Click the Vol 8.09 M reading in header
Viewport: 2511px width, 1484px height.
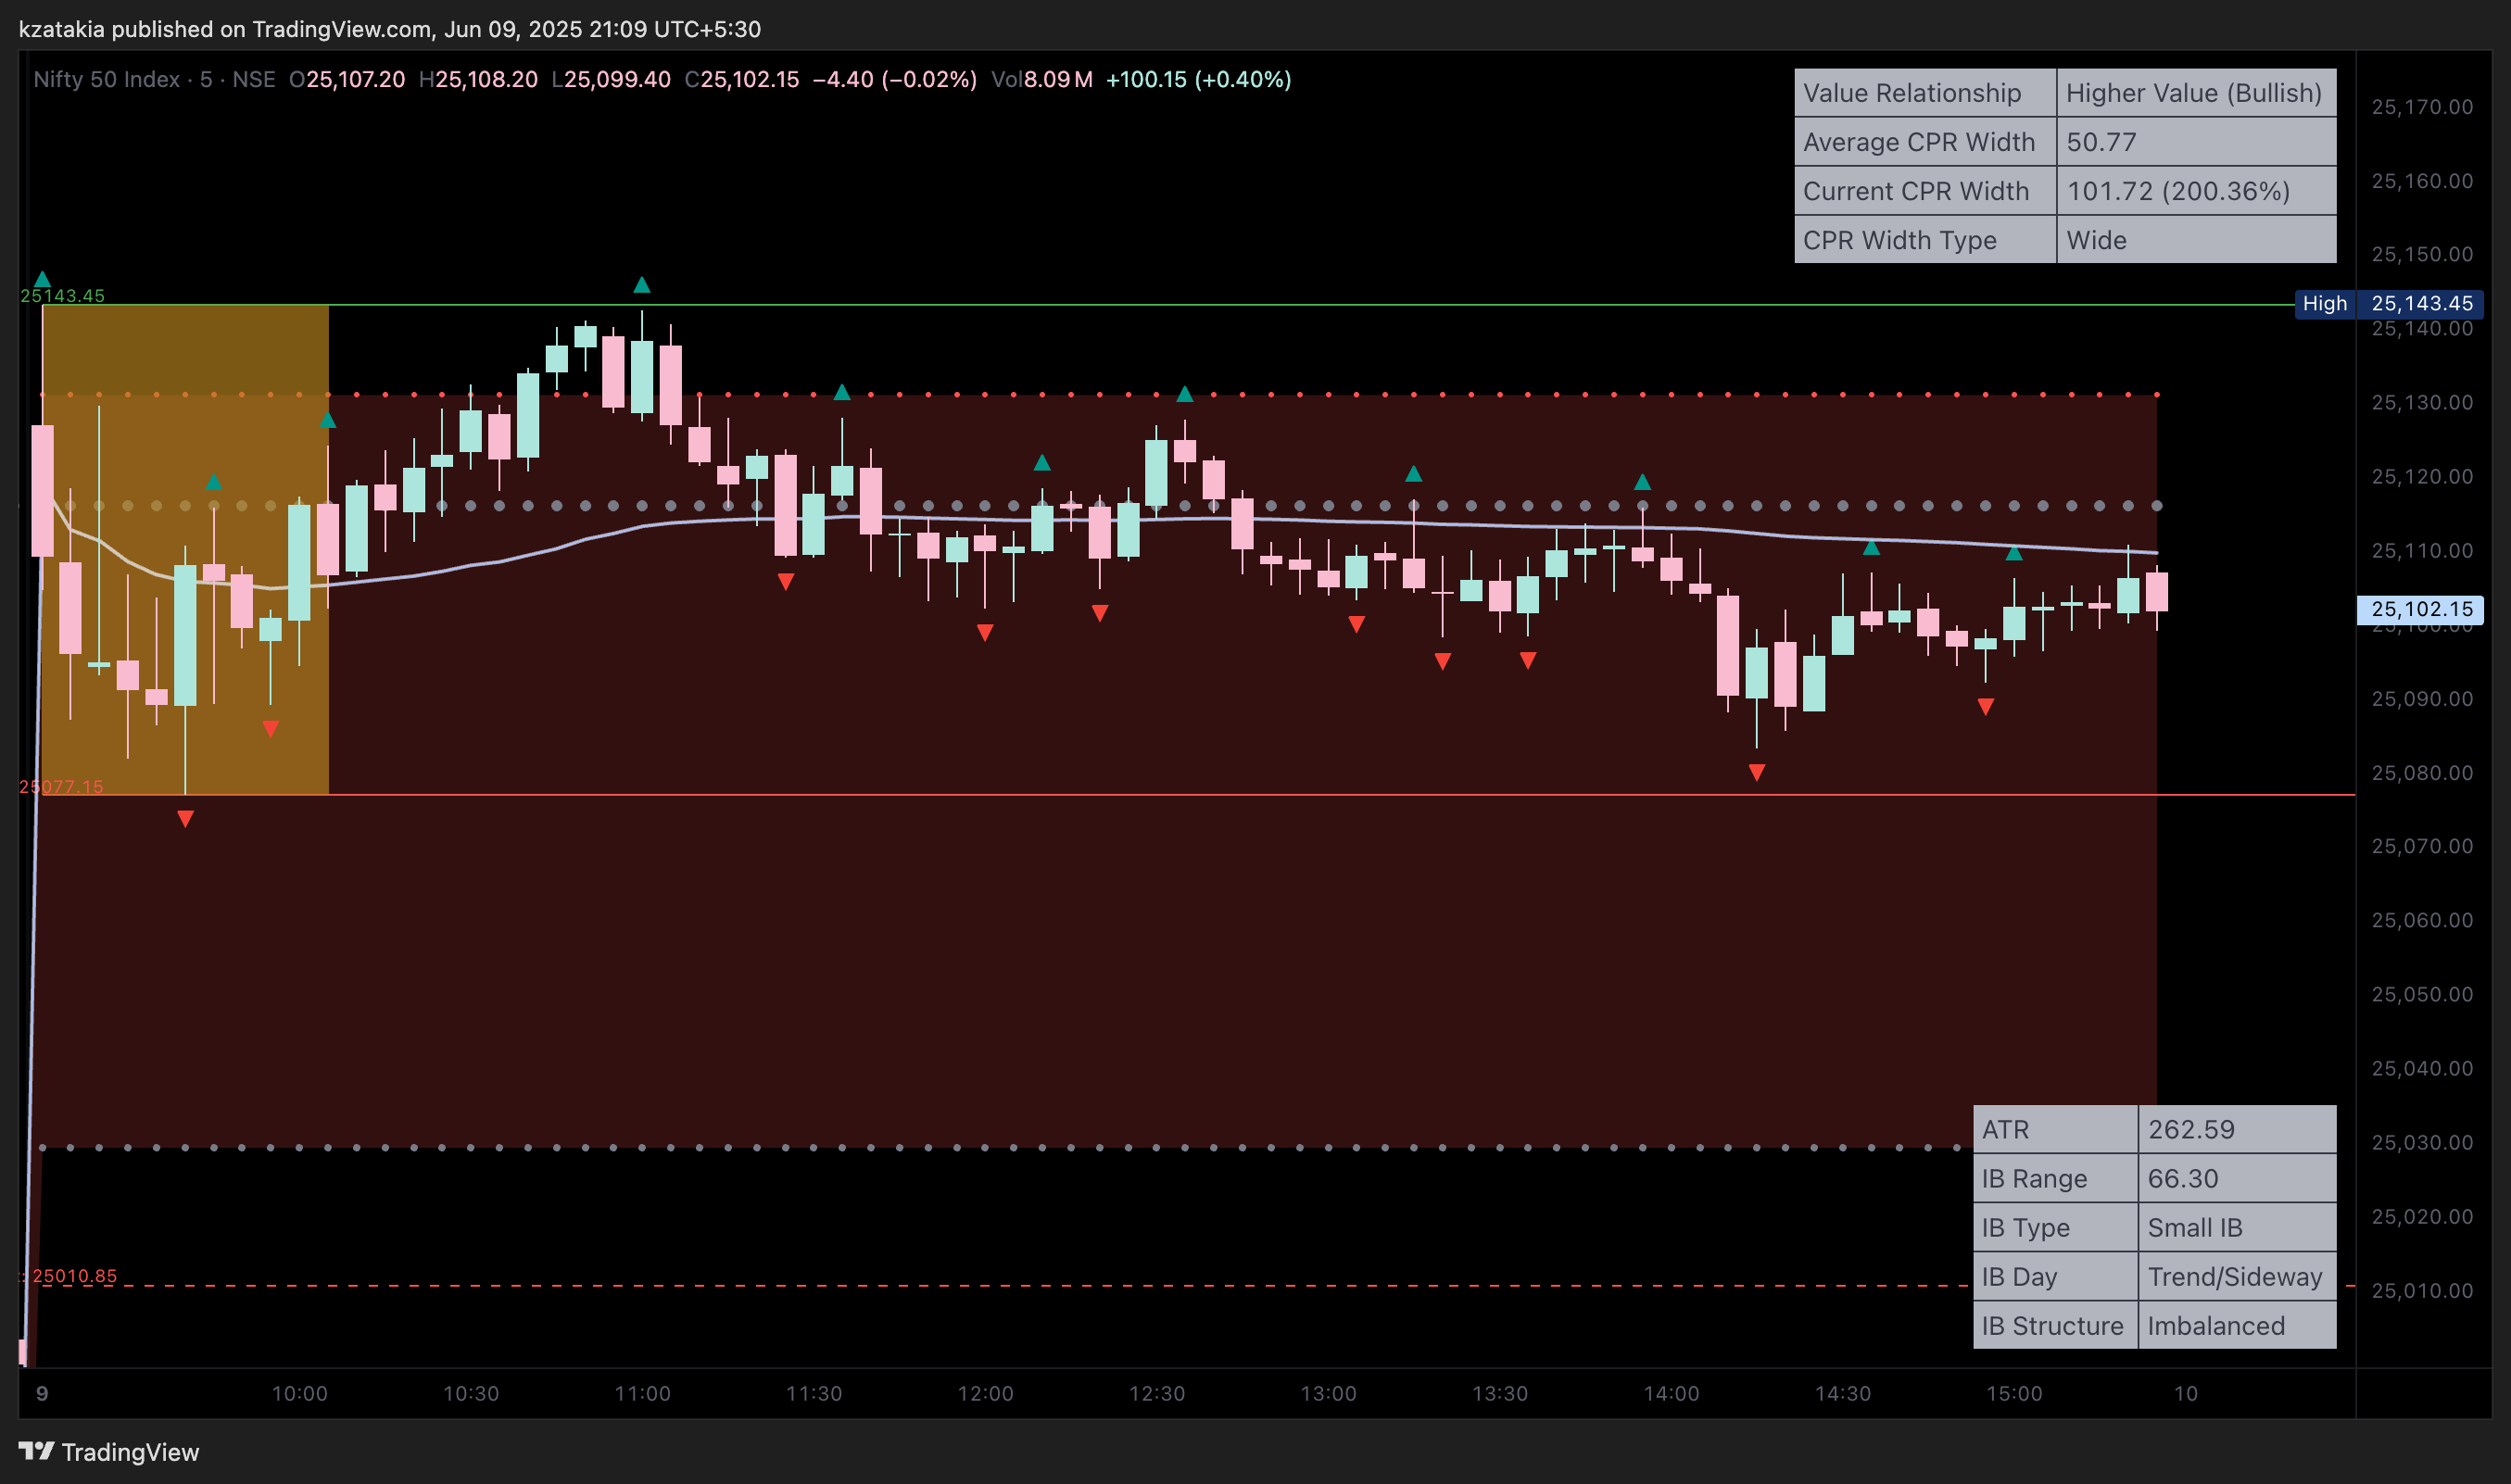click(1041, 79)
